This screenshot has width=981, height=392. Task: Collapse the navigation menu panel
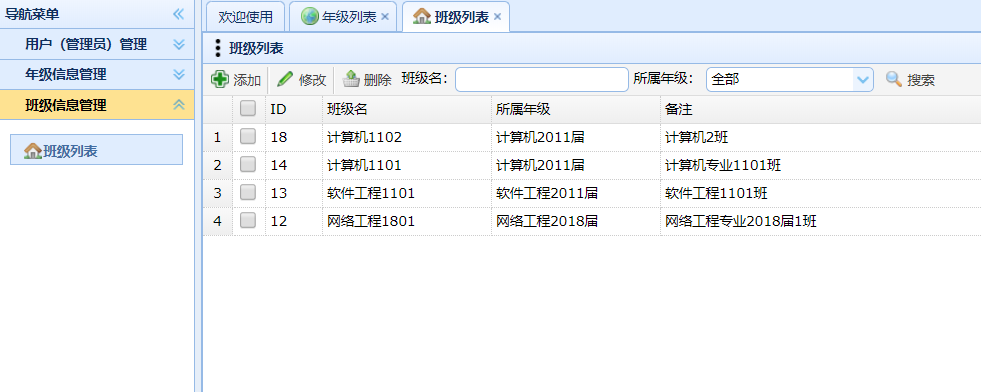[179, 14]
